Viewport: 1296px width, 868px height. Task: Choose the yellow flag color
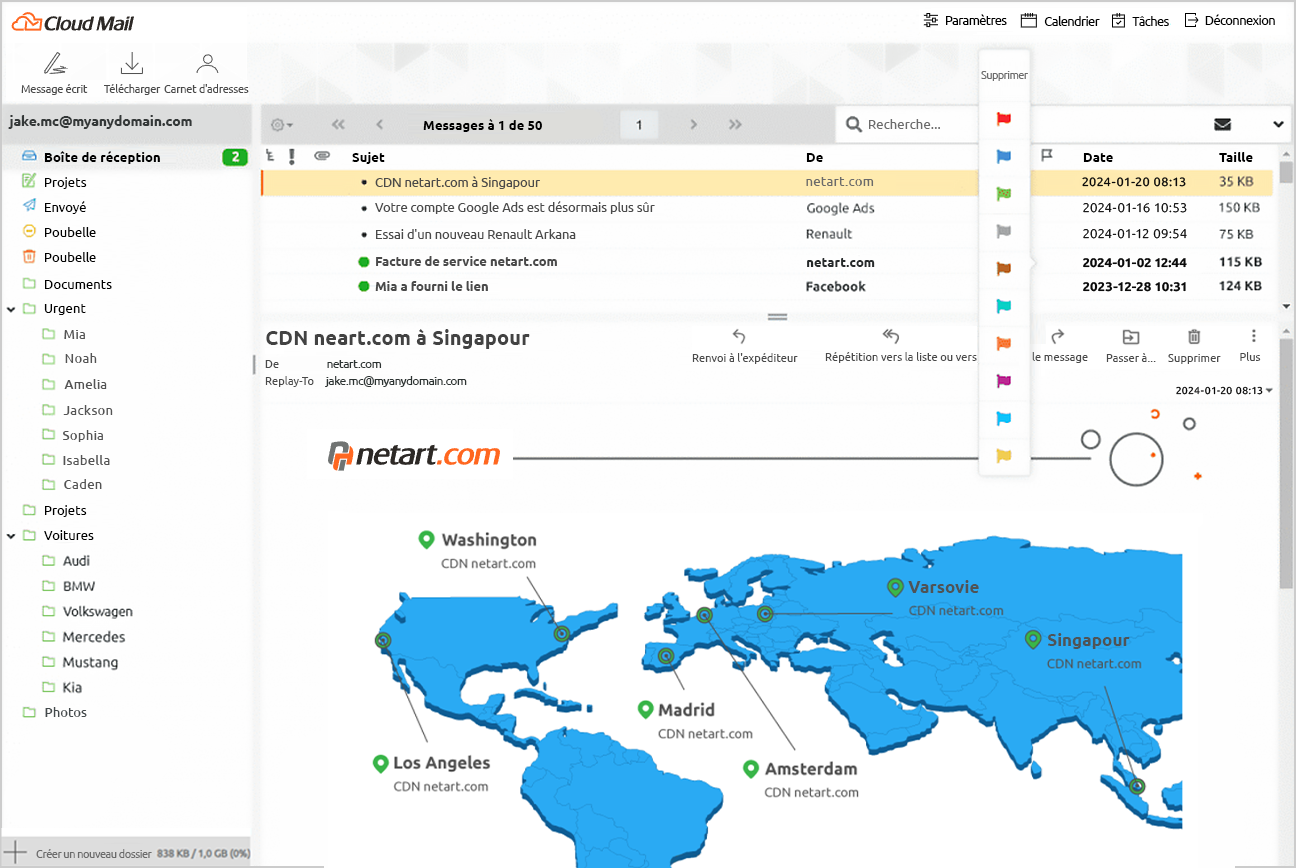click(x=1004, y=456)
